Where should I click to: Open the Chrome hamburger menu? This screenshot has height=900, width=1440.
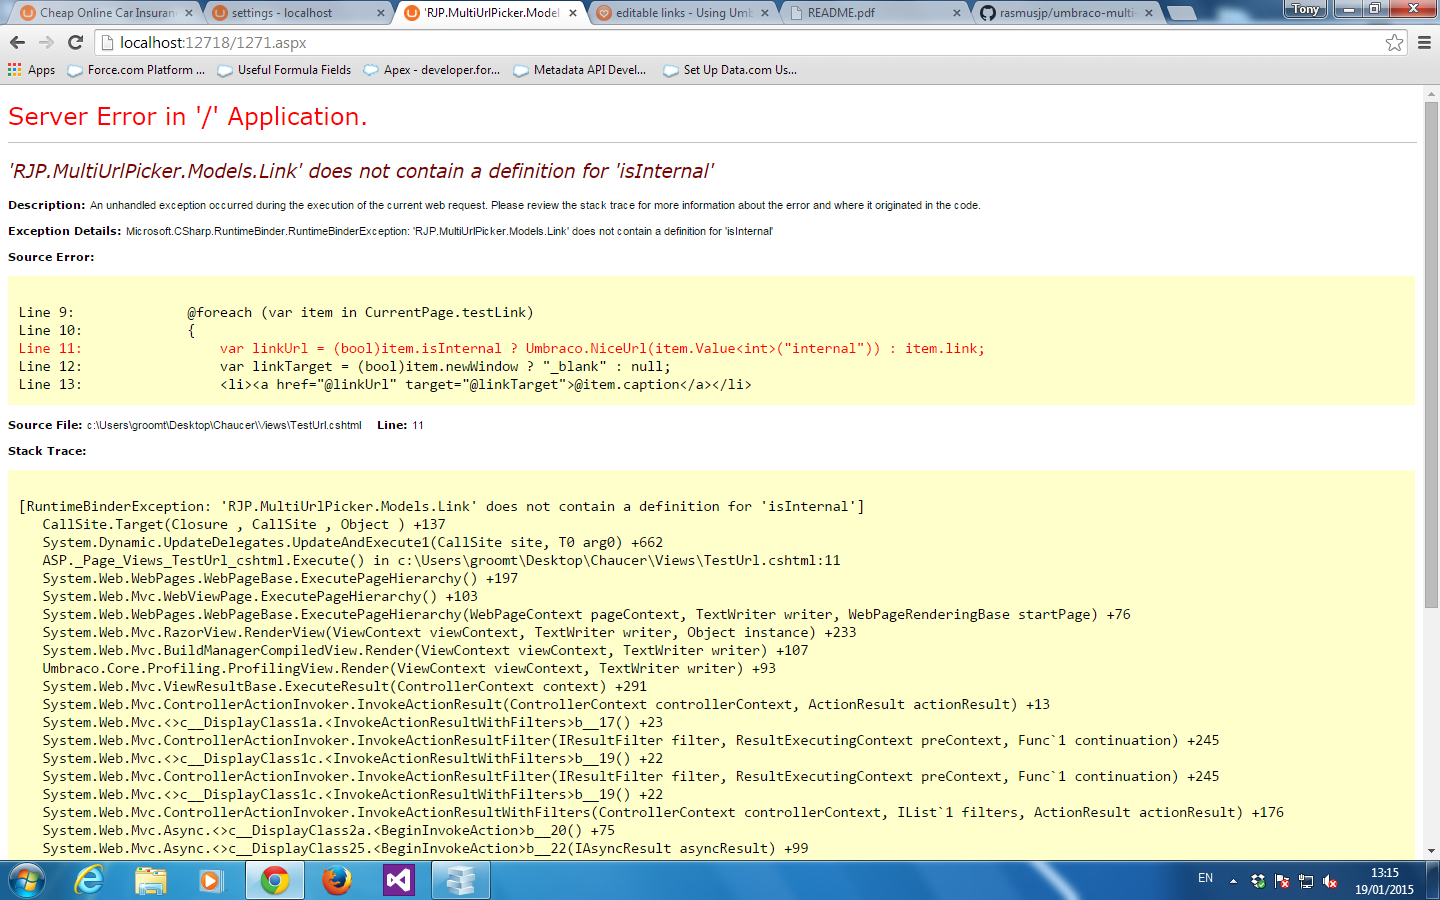point(1424,42)
